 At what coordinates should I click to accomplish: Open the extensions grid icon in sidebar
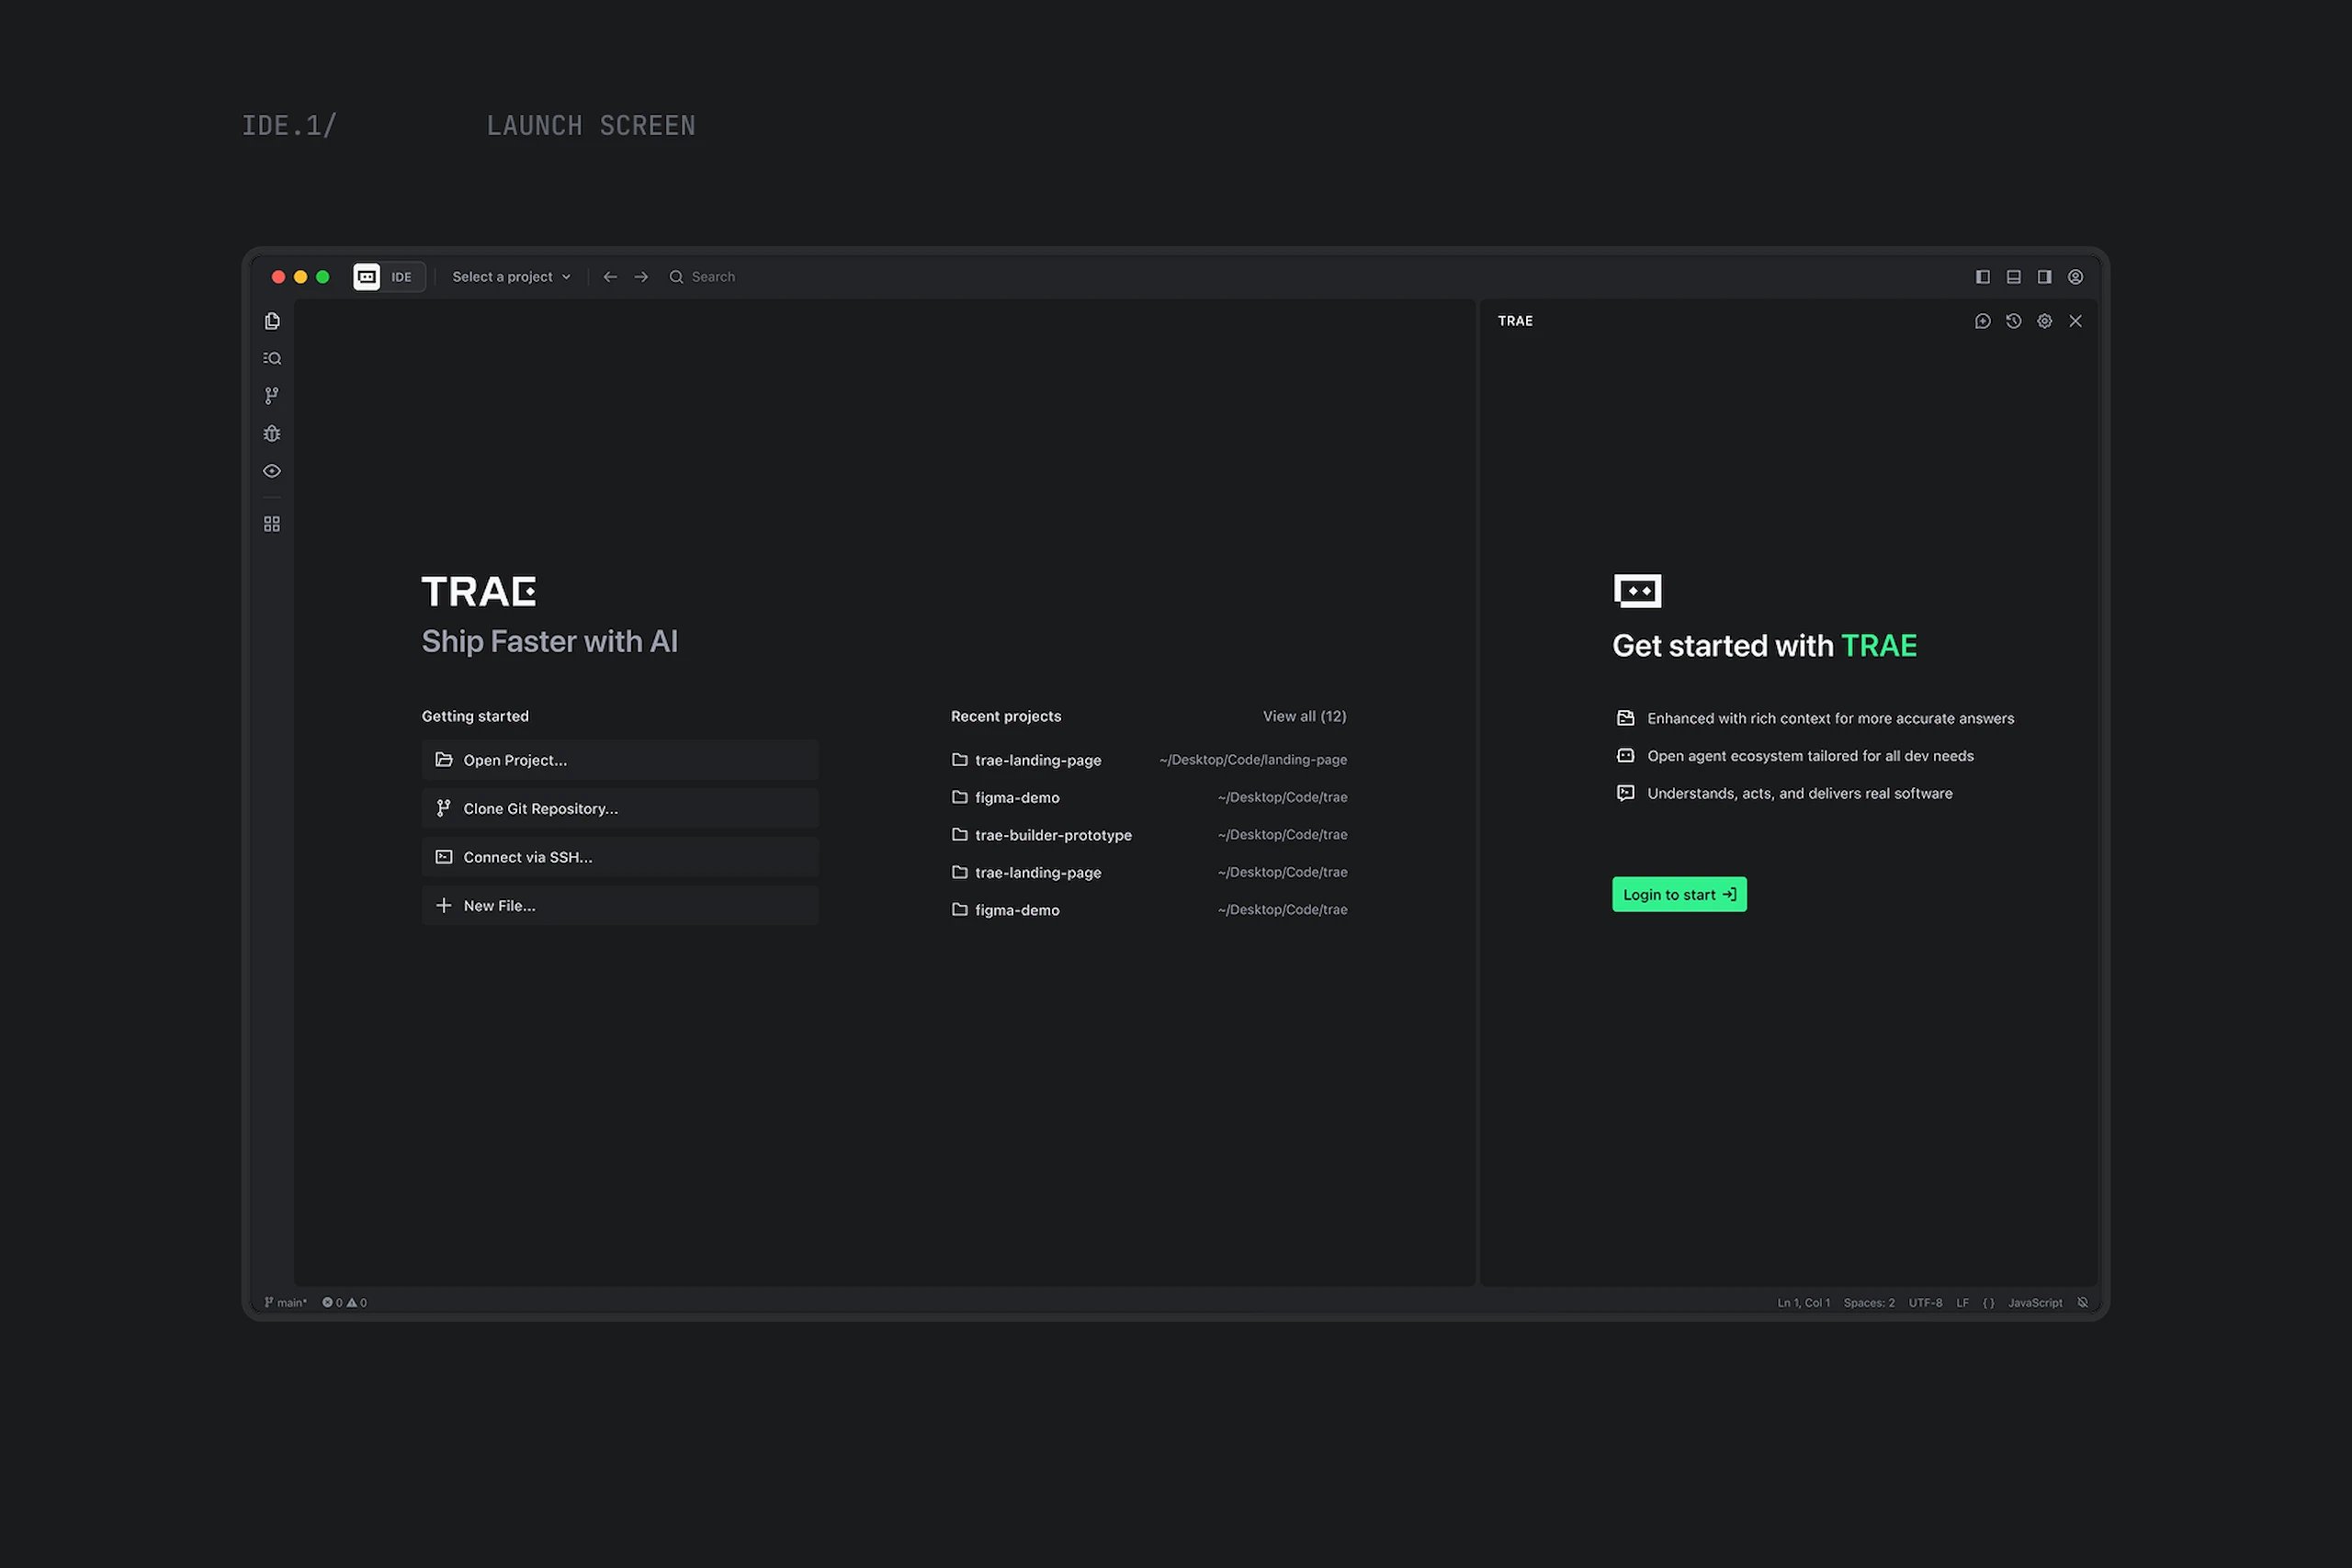(x=272, y=524)
